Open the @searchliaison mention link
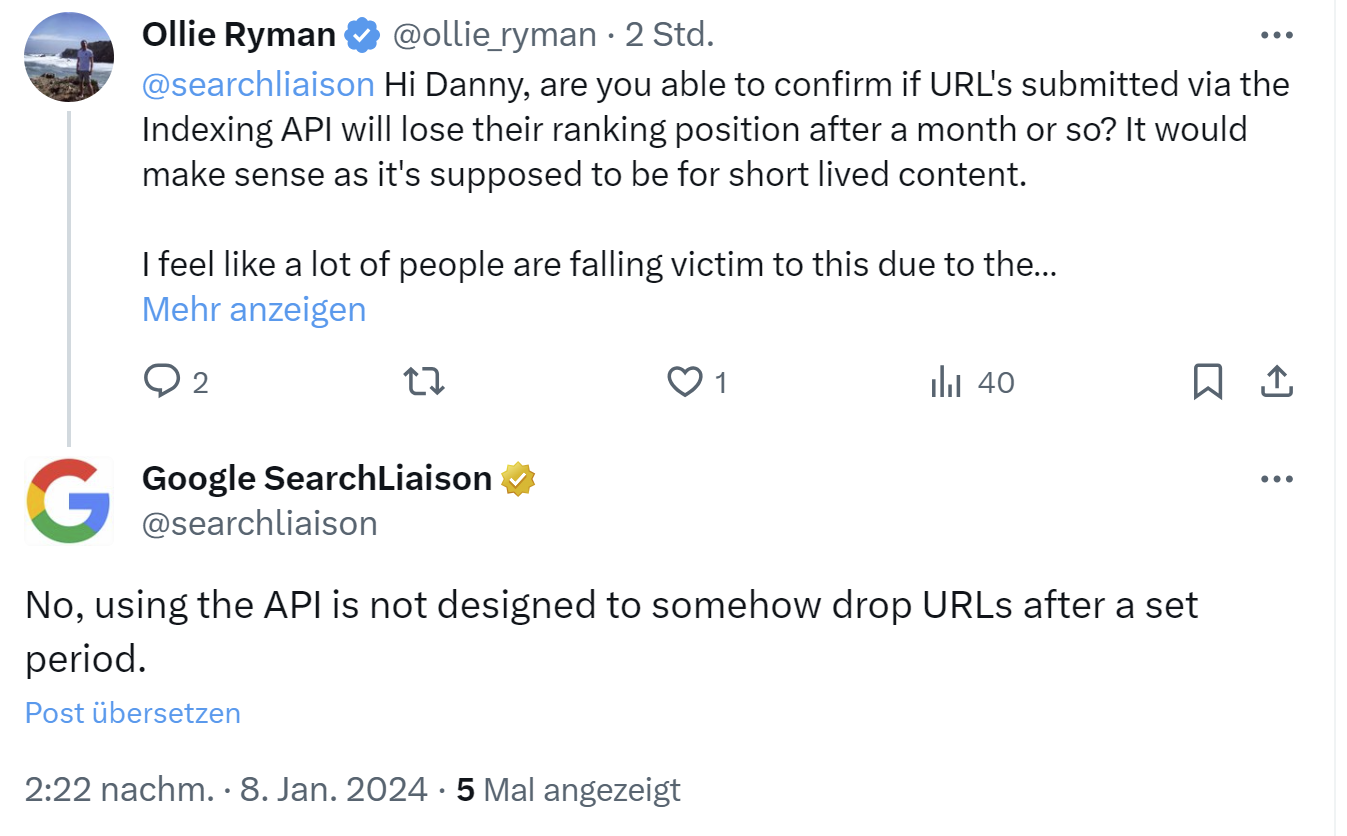The width and height of the screenshot is (1347, 836). pos(258,84)
